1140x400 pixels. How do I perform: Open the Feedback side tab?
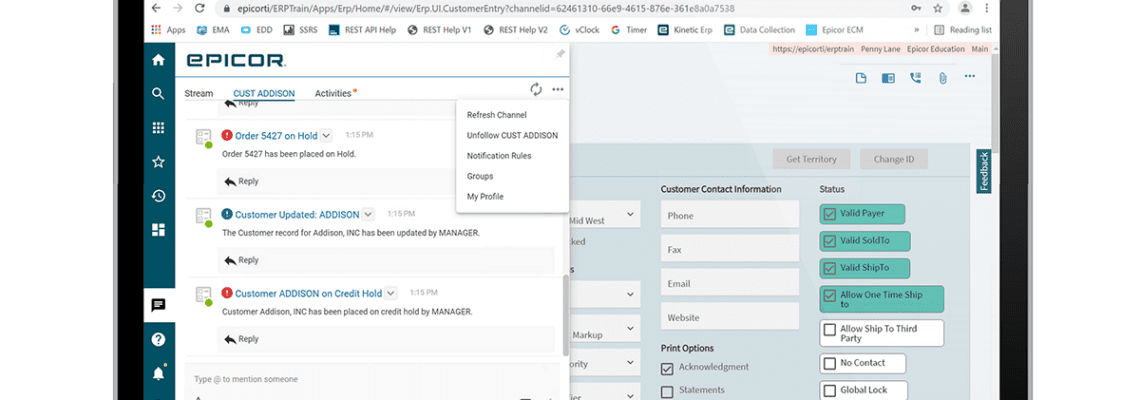click(x=984, y=172)
